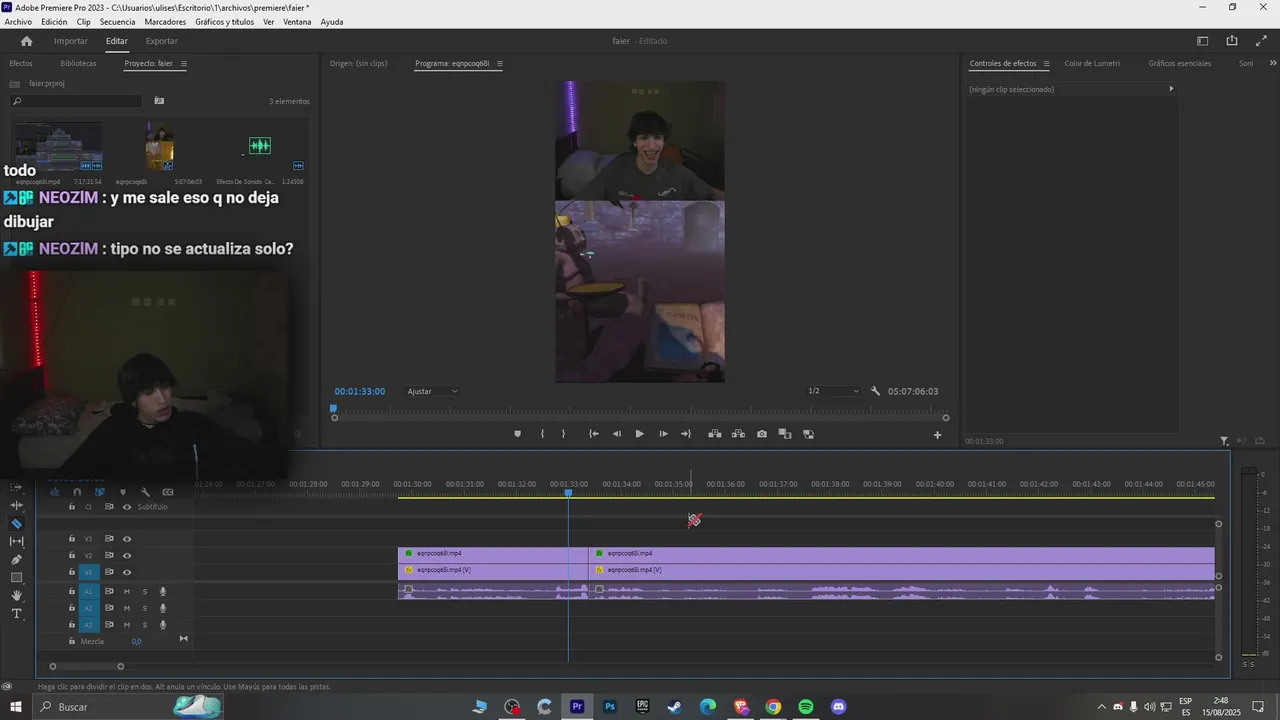Viewport: 1280px width, 720px height.
Task: Open Spotify from the taskbar
Action: [806, 707]
